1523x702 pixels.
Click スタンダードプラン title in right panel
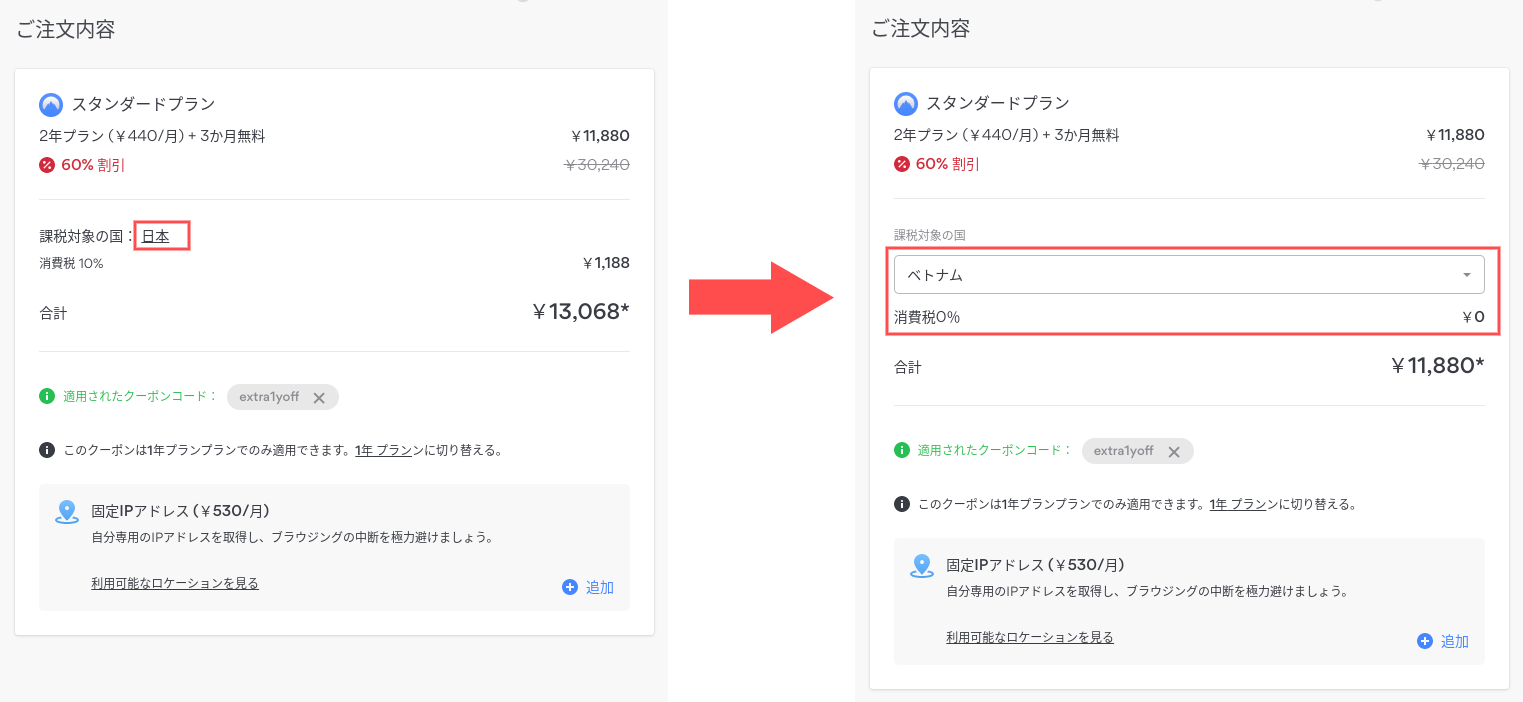coord(998,103)
